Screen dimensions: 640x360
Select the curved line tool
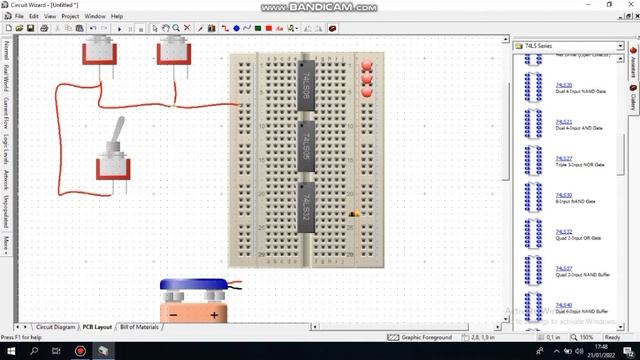(x=247, y=28)
